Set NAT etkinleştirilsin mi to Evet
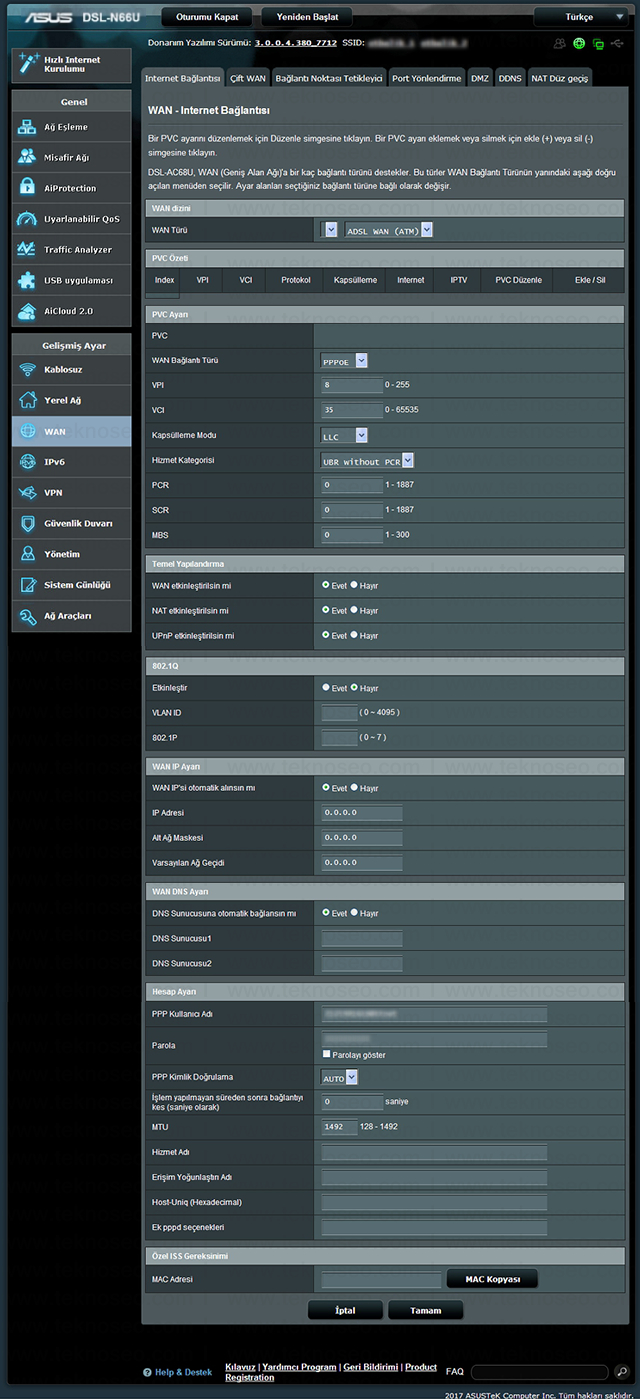This screenshot has height=1399, width=640. click(326, 610)
